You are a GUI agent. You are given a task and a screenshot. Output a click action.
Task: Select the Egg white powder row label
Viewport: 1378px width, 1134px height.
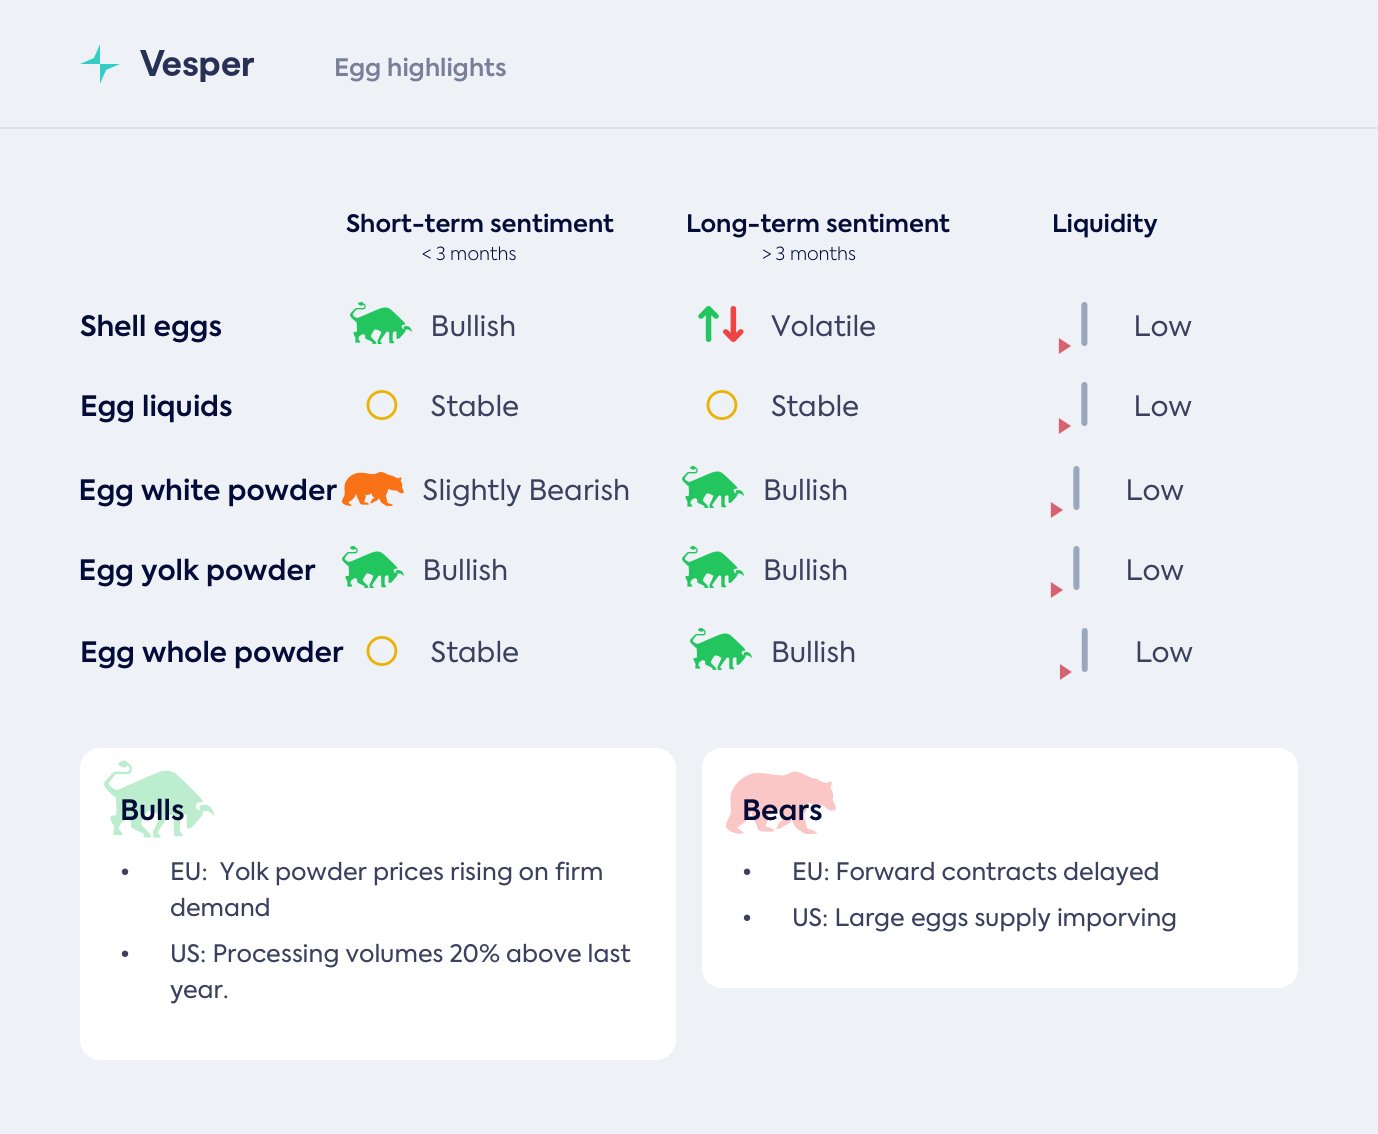point(208,490)
